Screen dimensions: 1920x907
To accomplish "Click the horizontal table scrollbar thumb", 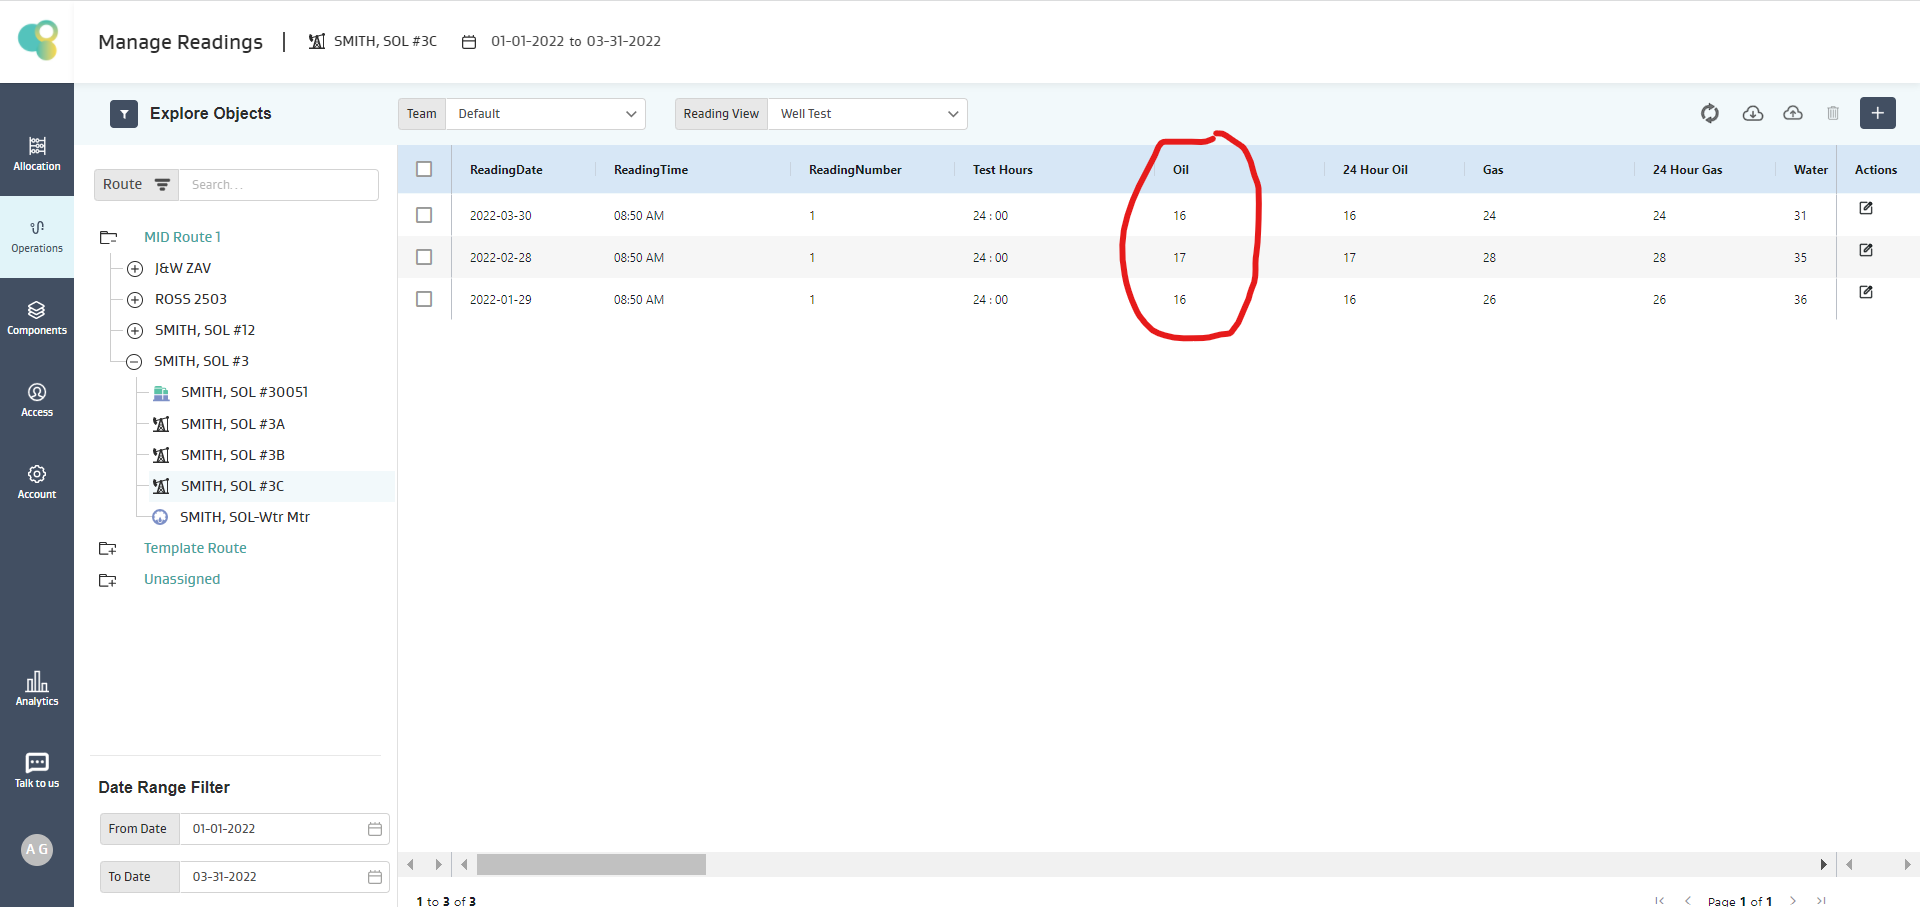I will pos(591,864).
